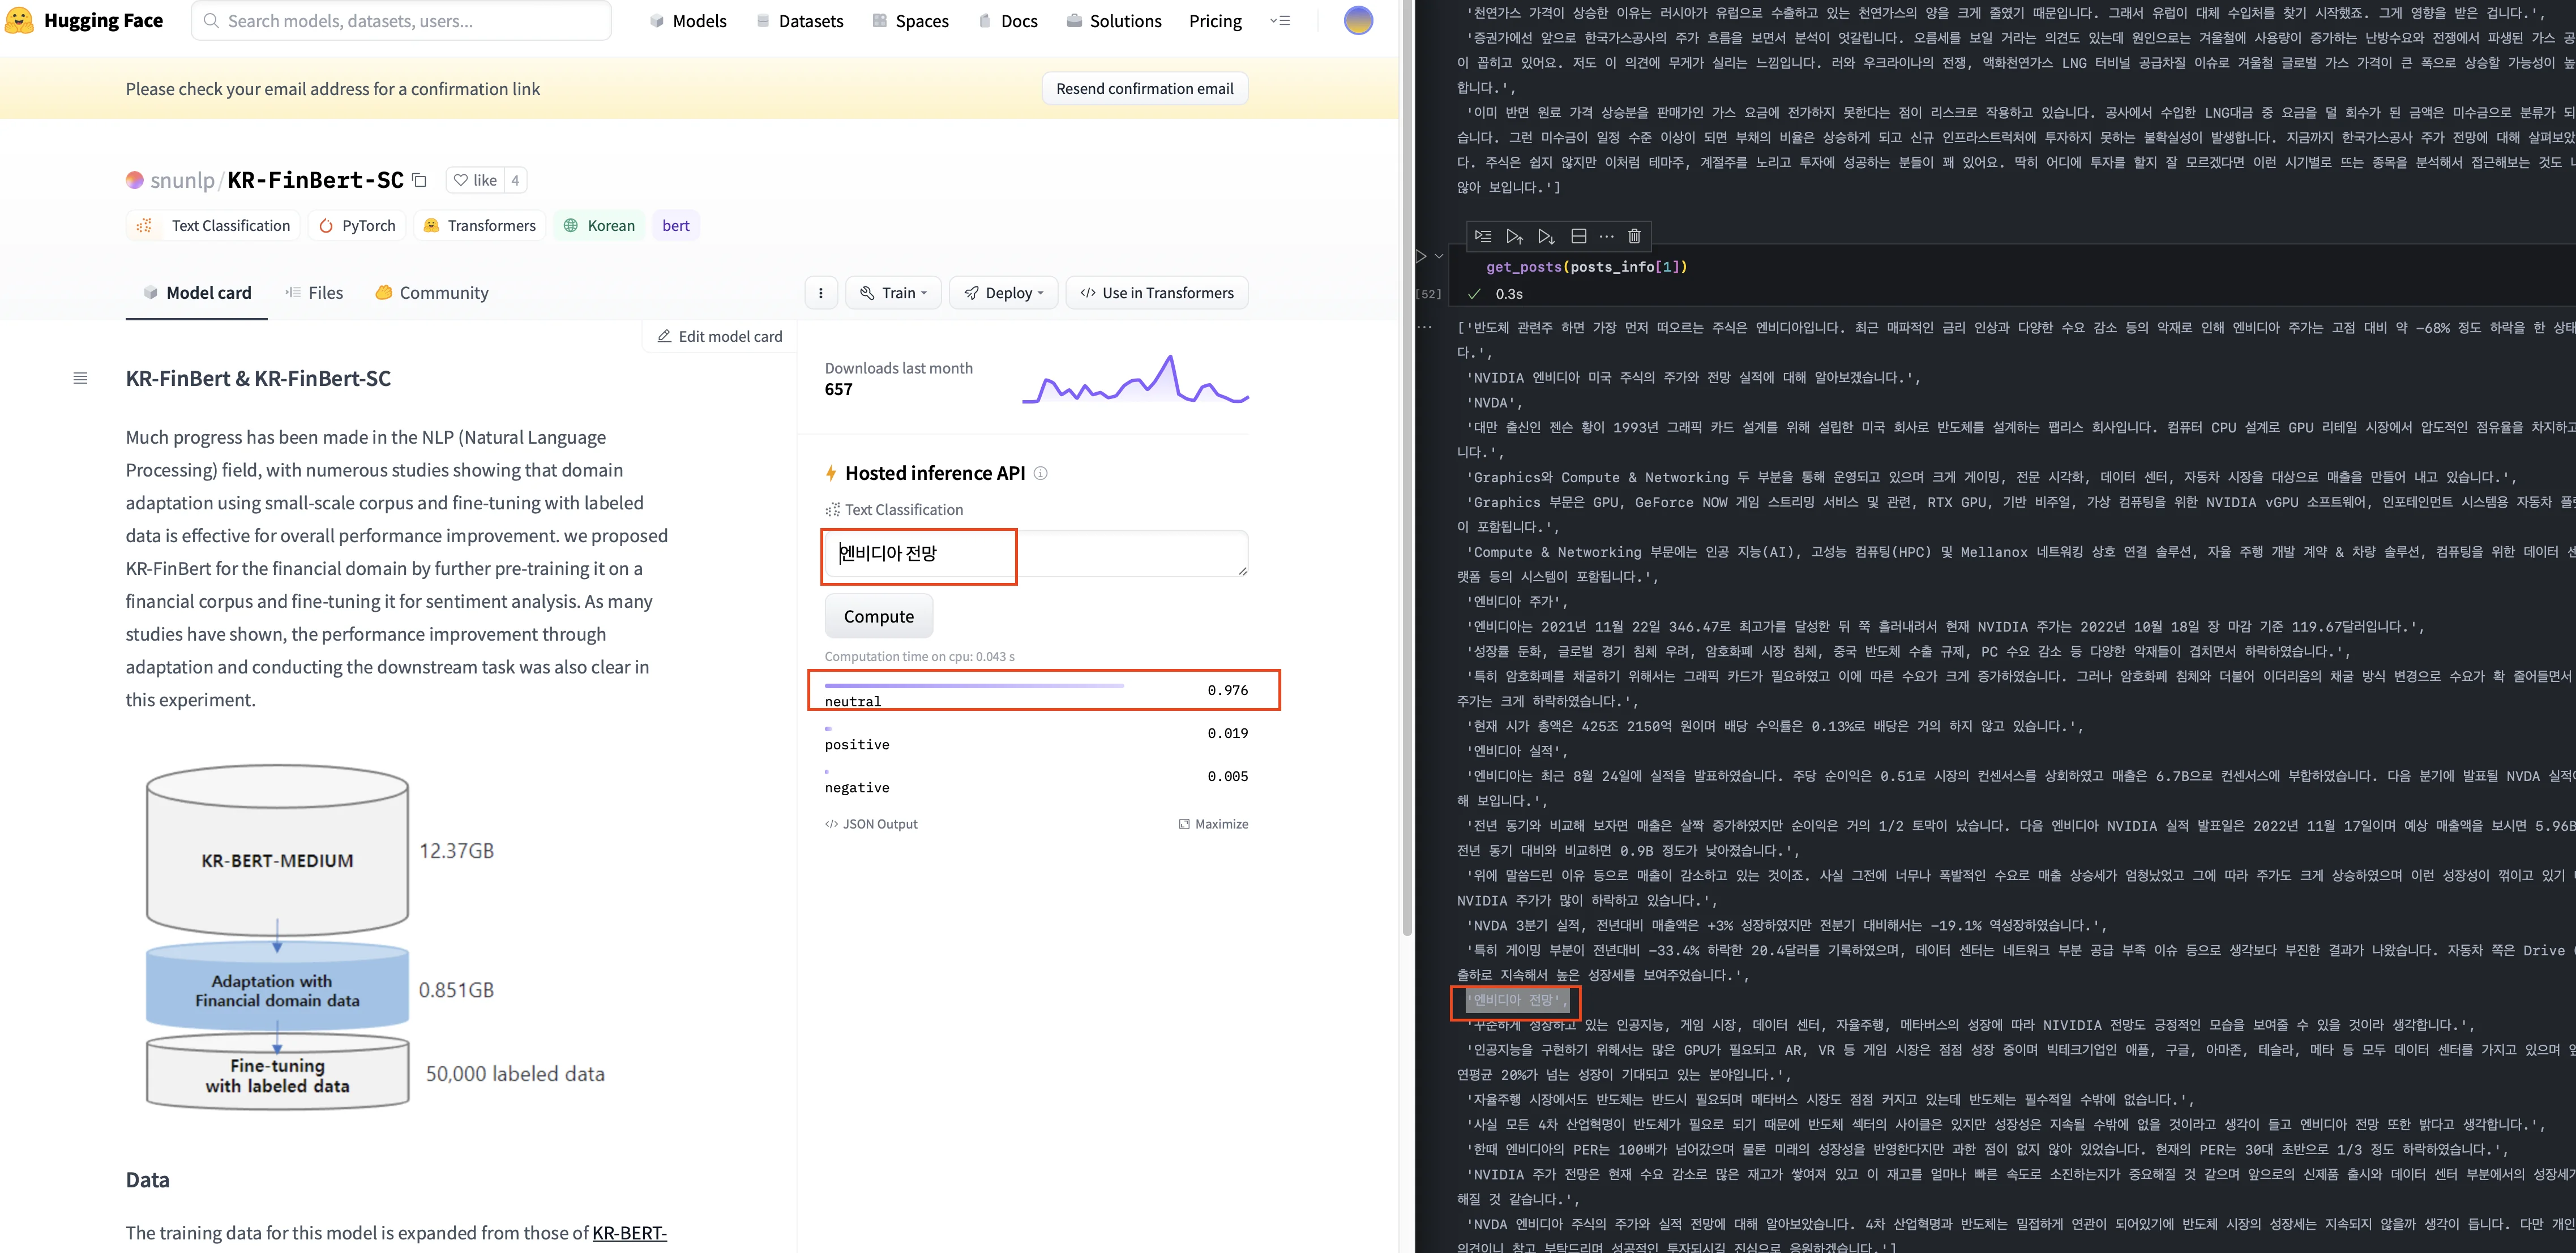
Task: Expand run options chevron beside the cell
Action: point(1439,256)
